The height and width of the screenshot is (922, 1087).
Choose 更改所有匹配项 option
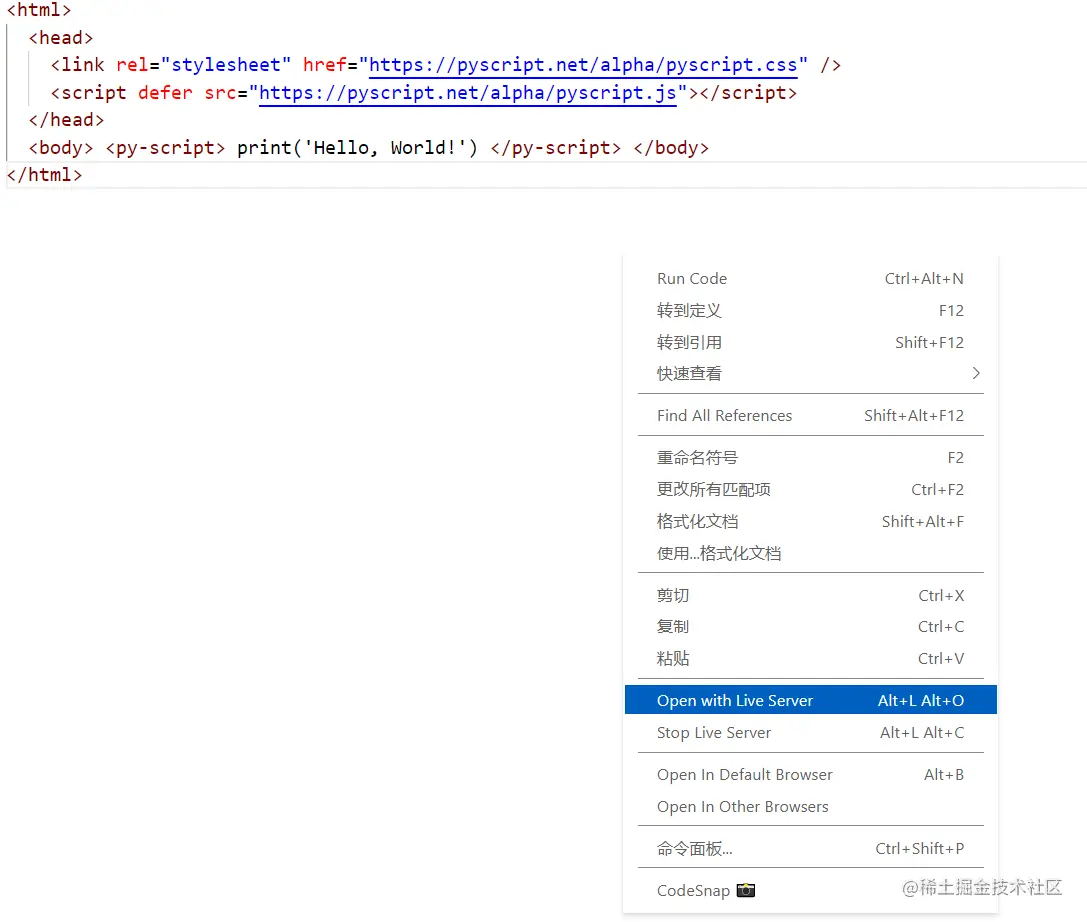pos(810,489)
